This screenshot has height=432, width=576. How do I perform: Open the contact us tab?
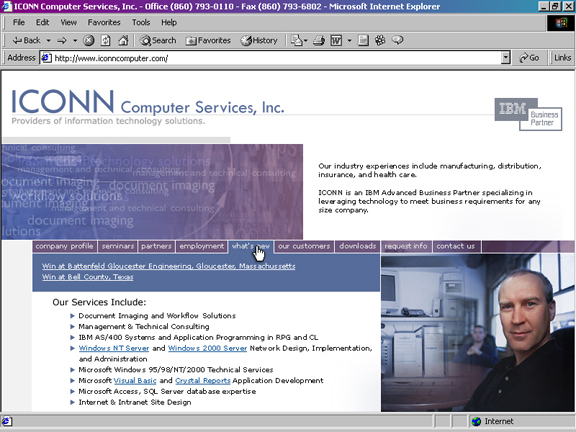(456, 246)
